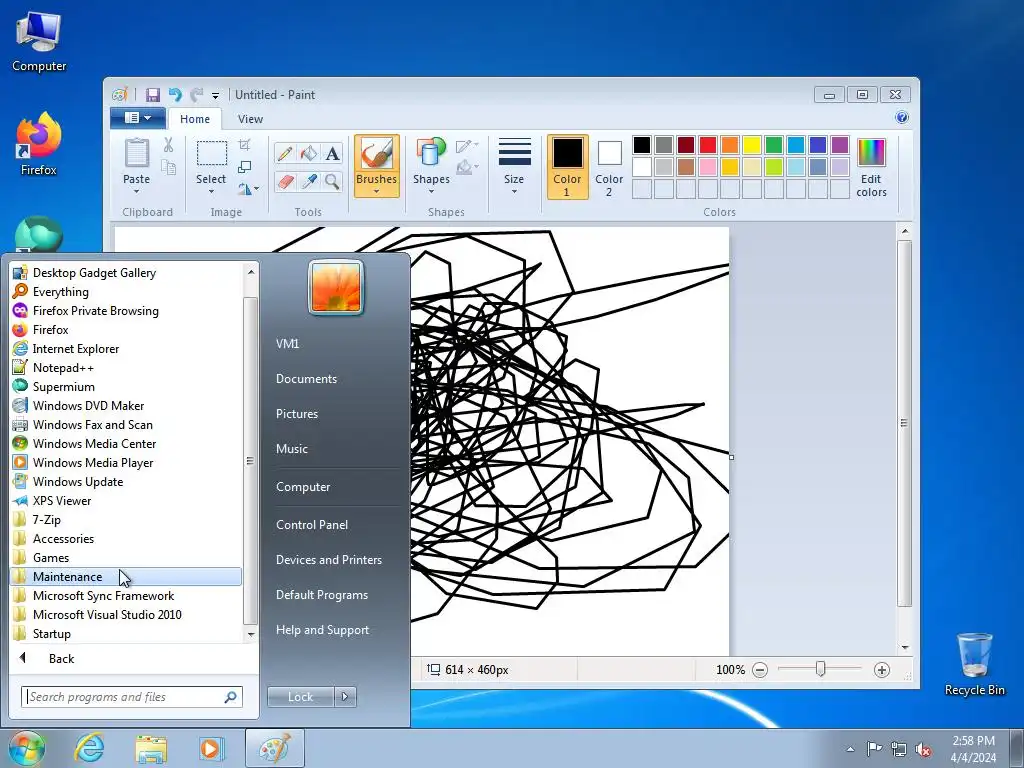Open the Paint file menu button
This screenshot has width=1024, height=768.
(x=137, y=118)
